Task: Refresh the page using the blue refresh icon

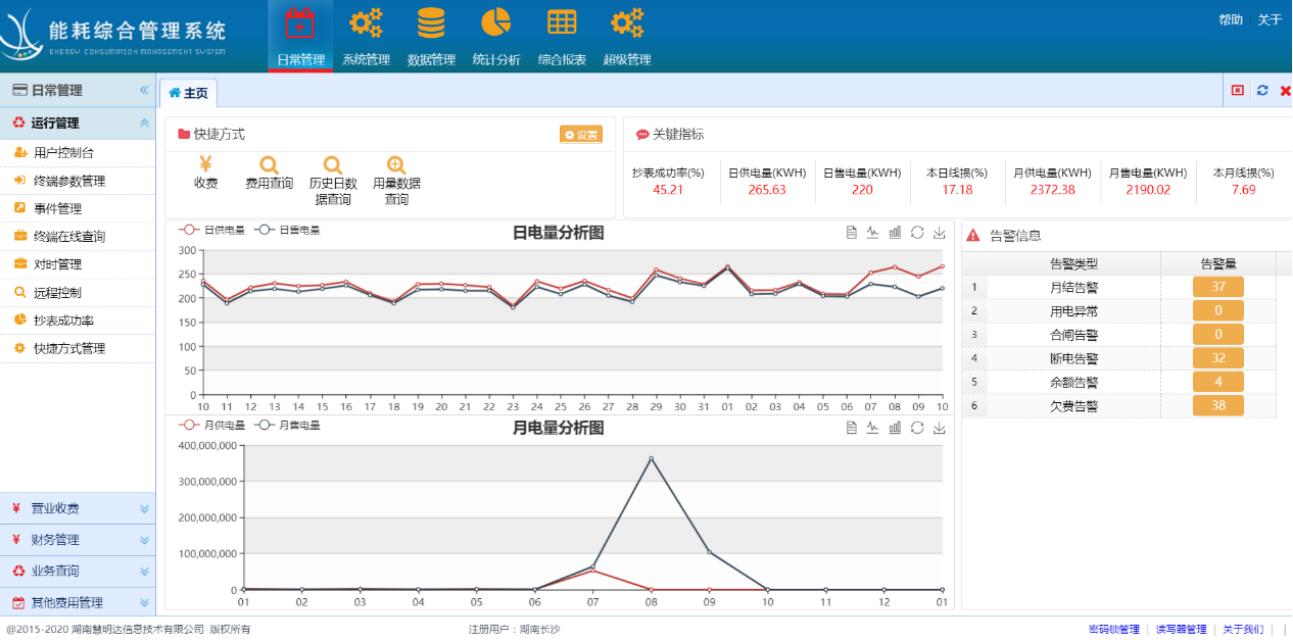Action: pos(1263,90)
